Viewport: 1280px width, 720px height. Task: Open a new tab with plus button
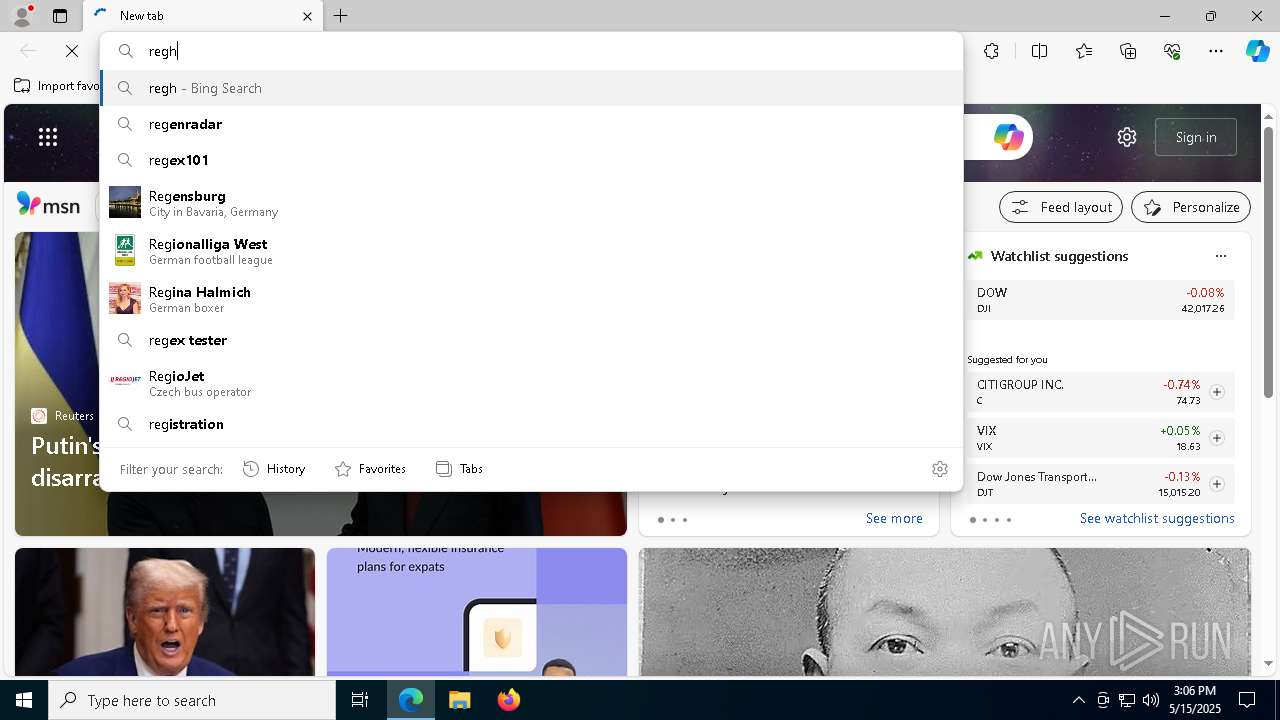point(341,16)
